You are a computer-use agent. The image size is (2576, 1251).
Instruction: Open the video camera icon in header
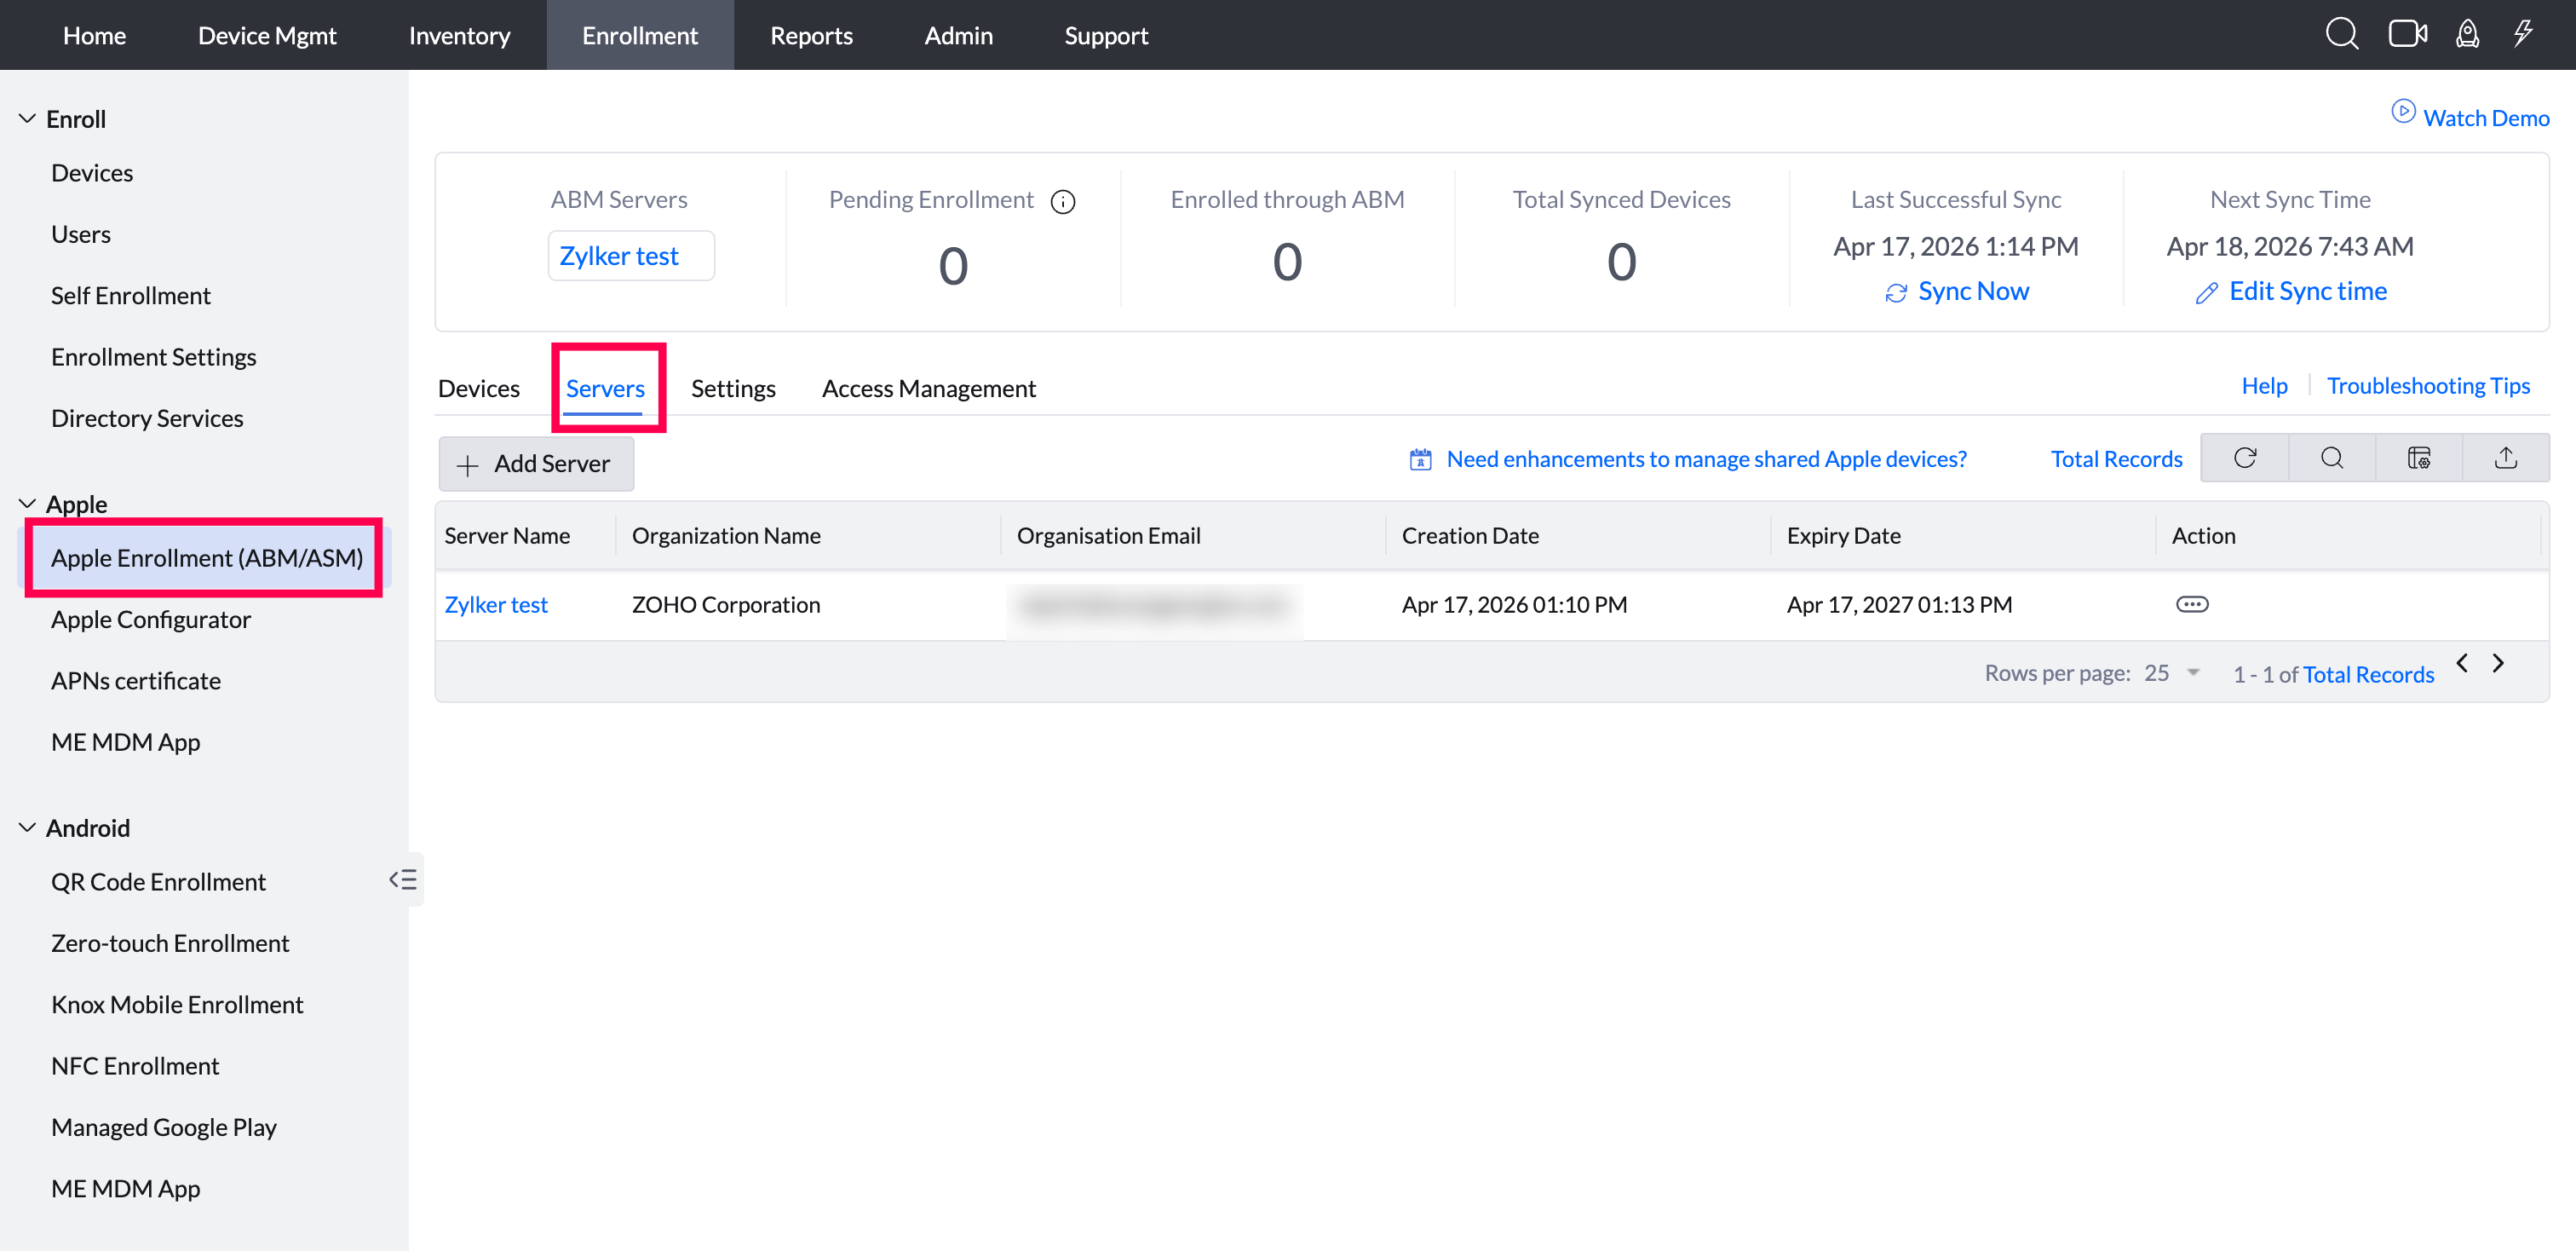point(2407,34)
